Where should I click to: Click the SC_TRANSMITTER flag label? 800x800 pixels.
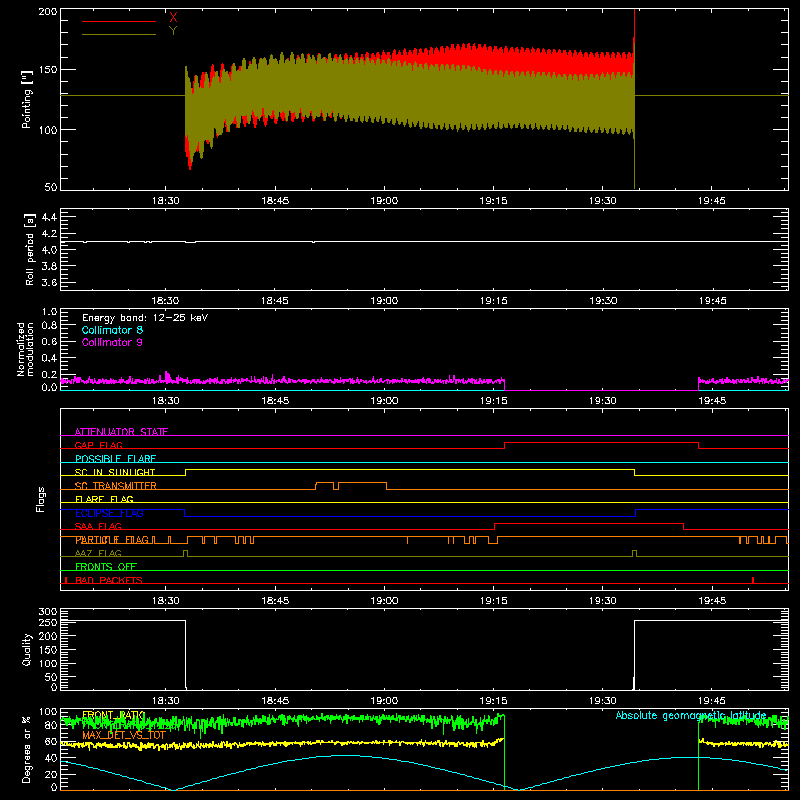click(115, 486)
